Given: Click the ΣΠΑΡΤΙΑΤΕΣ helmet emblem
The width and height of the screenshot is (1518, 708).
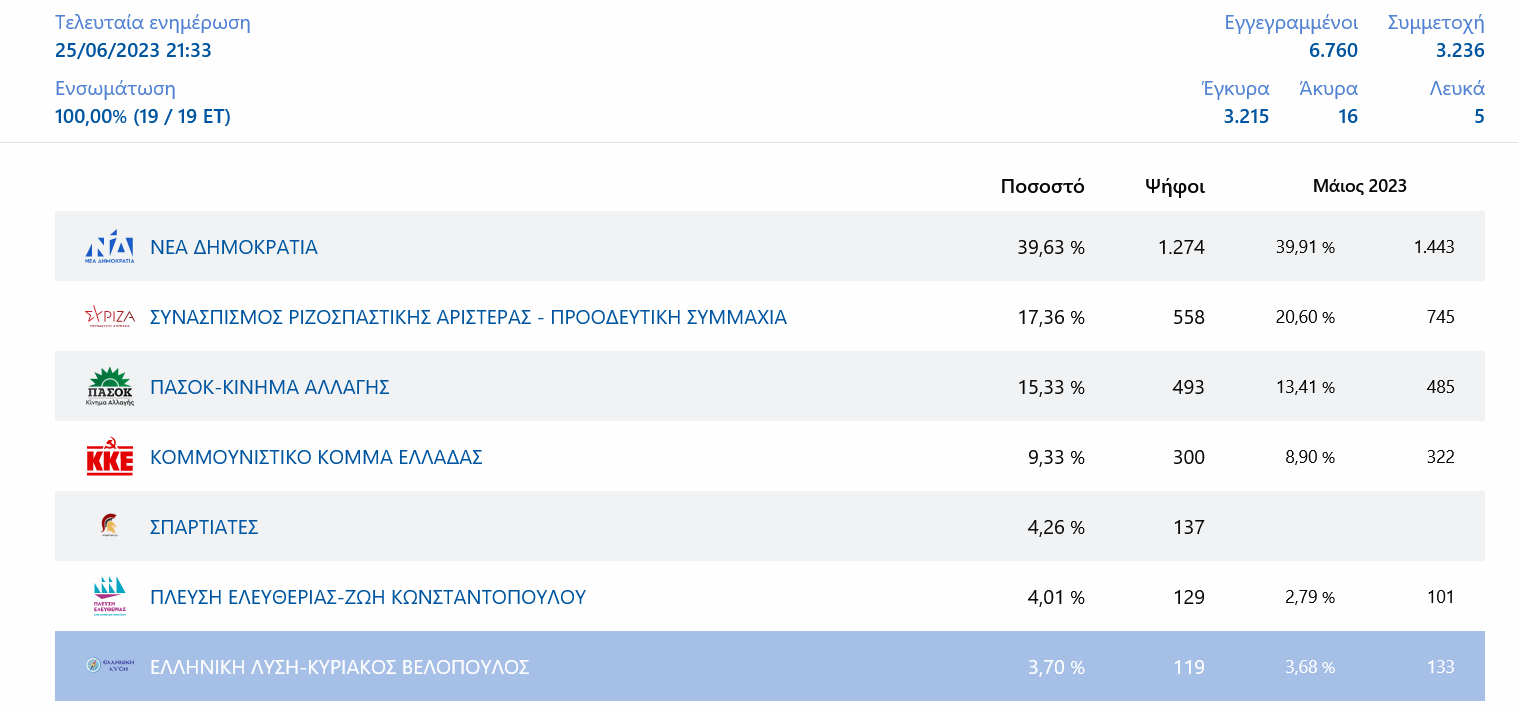Looking at the screenshot, I should tap(110, 527).
